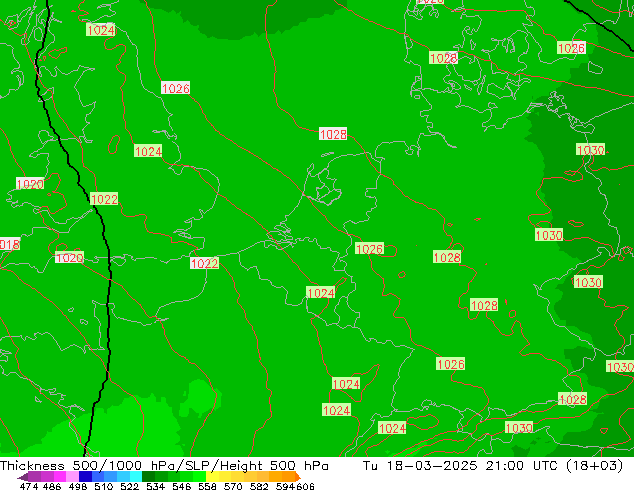Click the 'Thickness 500/1000 hPa/SLP/Height 500 hPa' title
This screenshot has width=634, height=490.
coord(164,465)
